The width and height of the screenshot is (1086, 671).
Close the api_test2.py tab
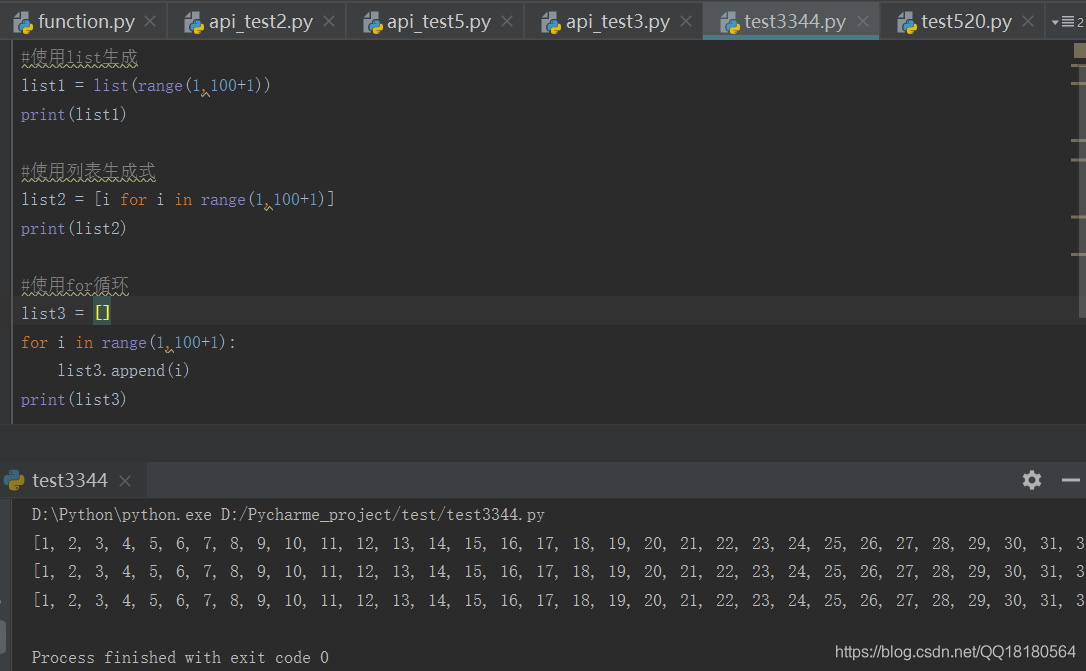point(329,22)
